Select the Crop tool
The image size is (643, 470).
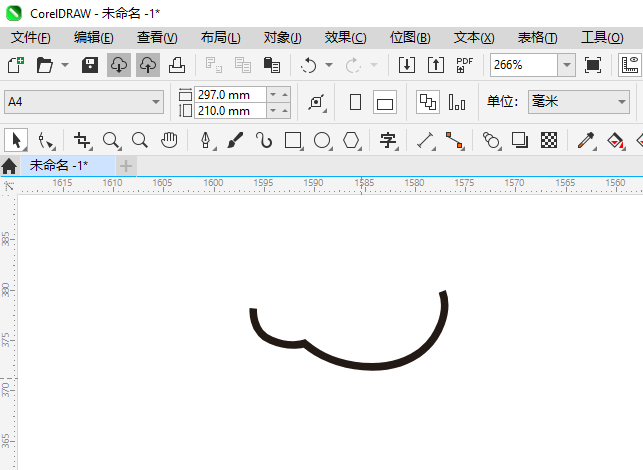click(x=83, y=140)
